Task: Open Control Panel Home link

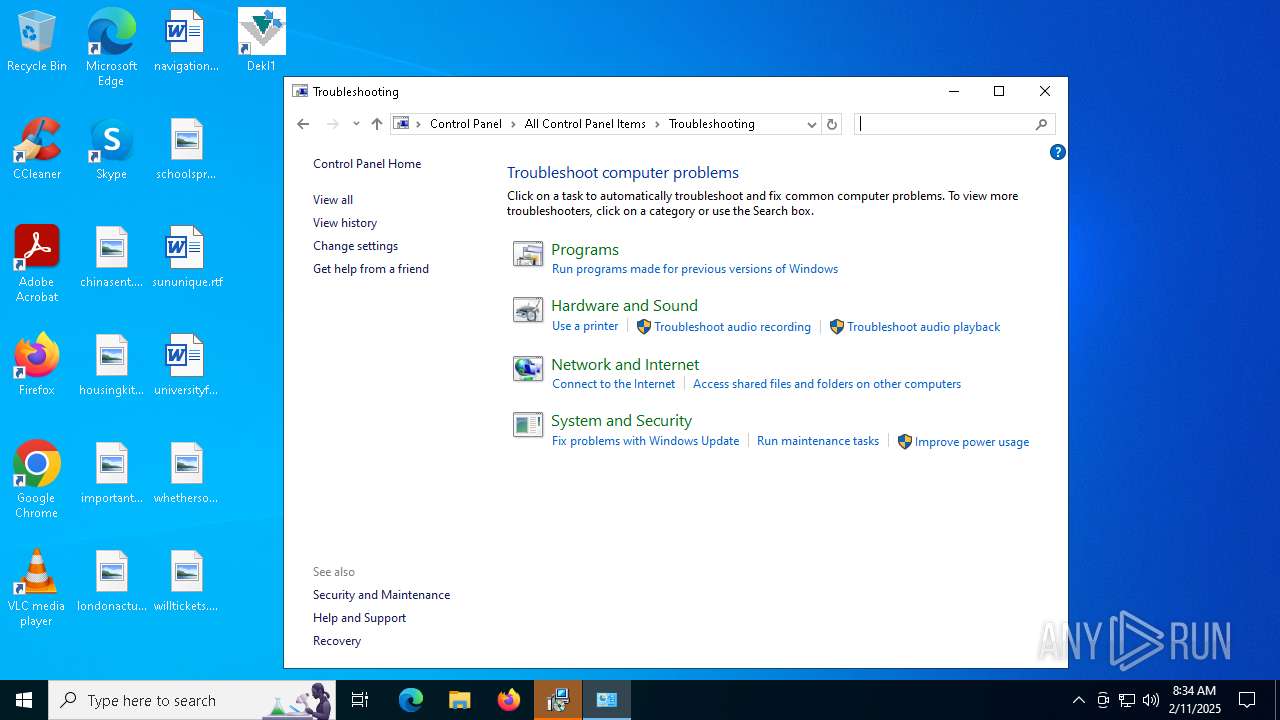Action: [x=367, y=164]
